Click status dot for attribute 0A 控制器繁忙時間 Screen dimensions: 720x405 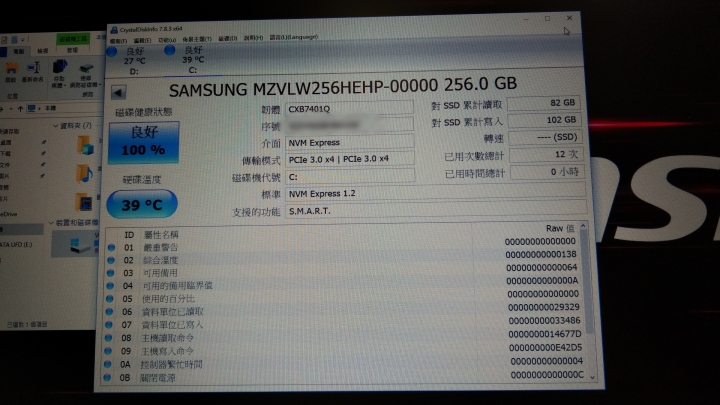click(x=107, y=364)
